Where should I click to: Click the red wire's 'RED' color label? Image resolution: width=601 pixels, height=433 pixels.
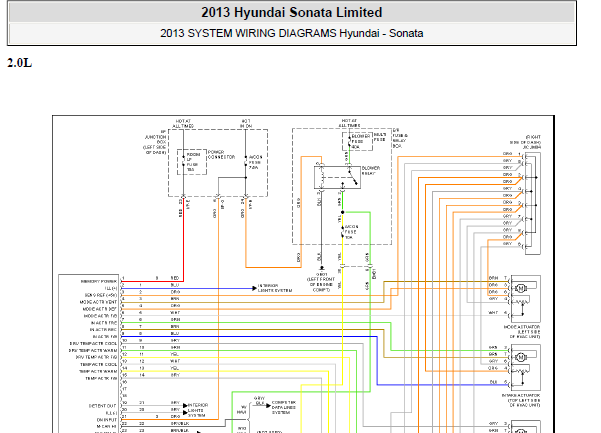[175, 278]
